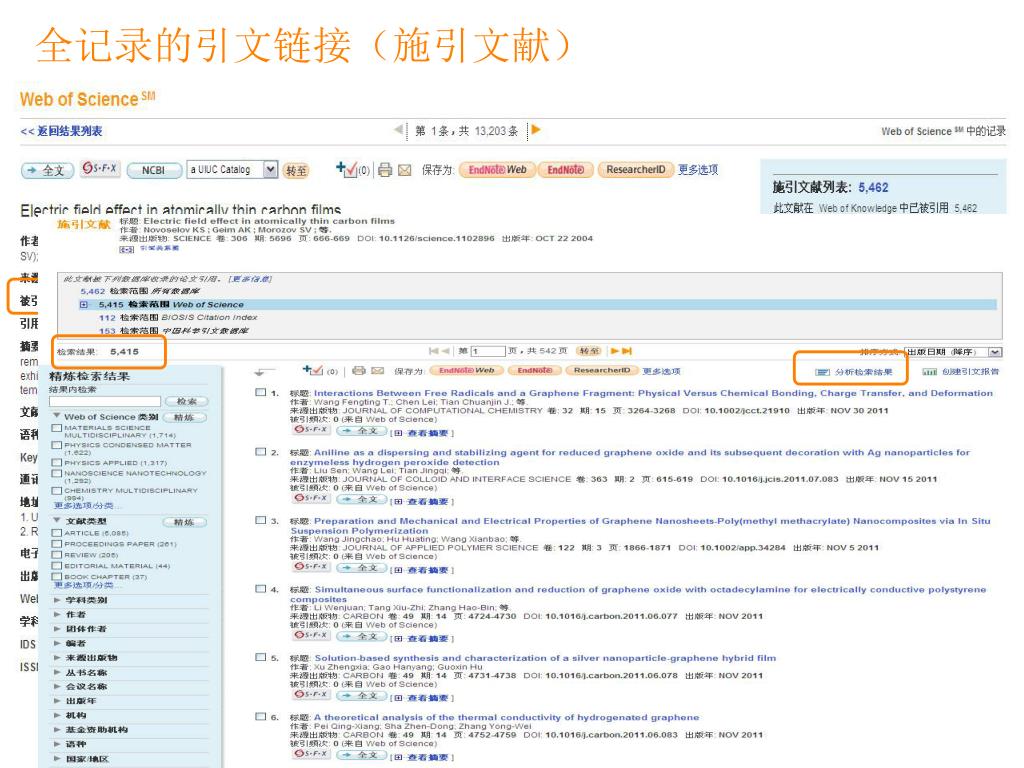Check ARTICLE document type filter
Image resolution: width=1024 pixels, height=768 pixels.
57,533
